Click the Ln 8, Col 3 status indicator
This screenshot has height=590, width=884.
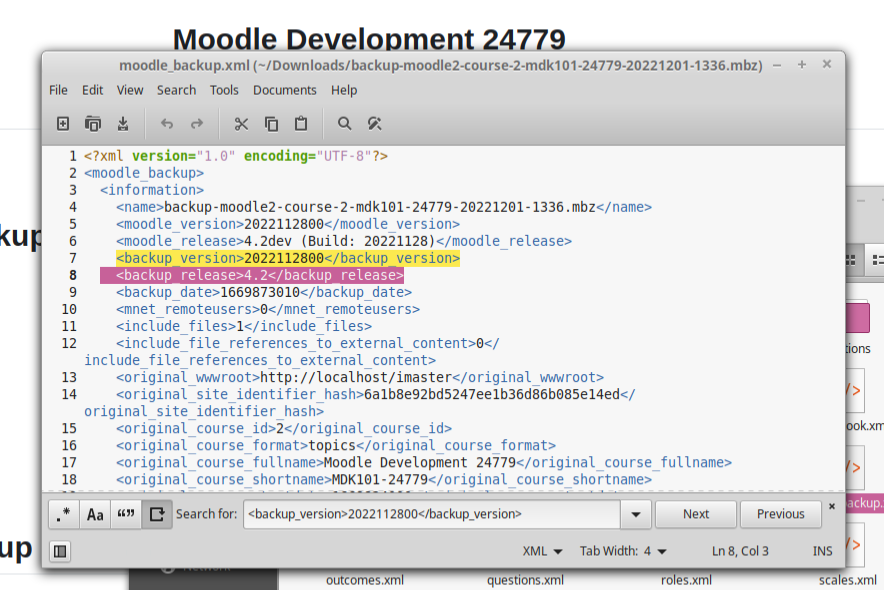(x=740, y=551)
